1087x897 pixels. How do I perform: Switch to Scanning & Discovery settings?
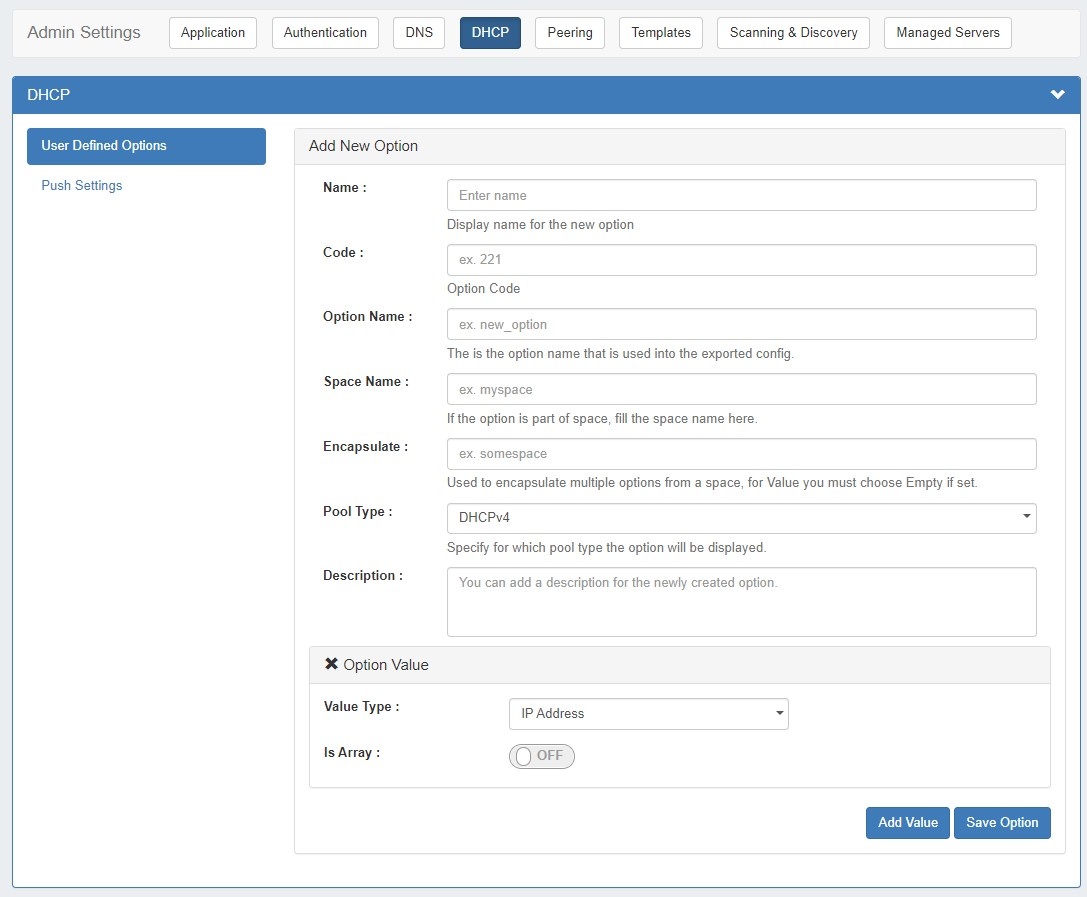click(x=793, y=32)
